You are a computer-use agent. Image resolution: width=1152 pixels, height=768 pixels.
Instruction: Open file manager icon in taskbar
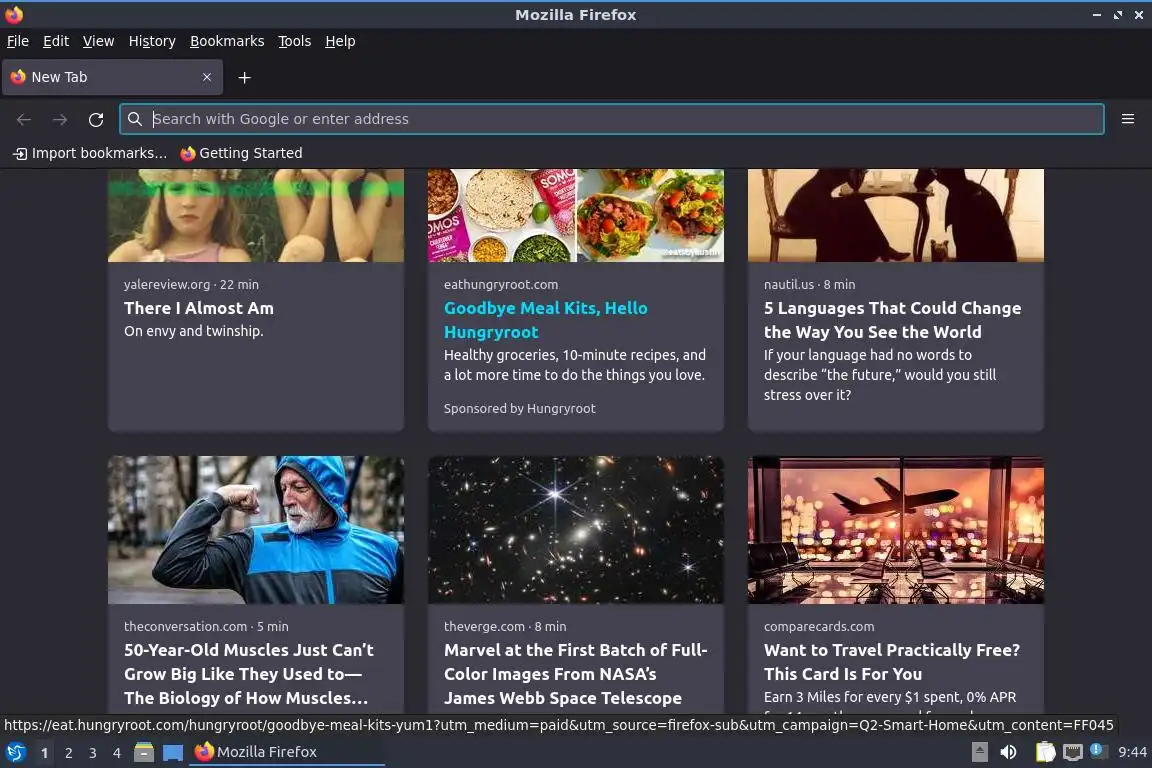(144, 753)
